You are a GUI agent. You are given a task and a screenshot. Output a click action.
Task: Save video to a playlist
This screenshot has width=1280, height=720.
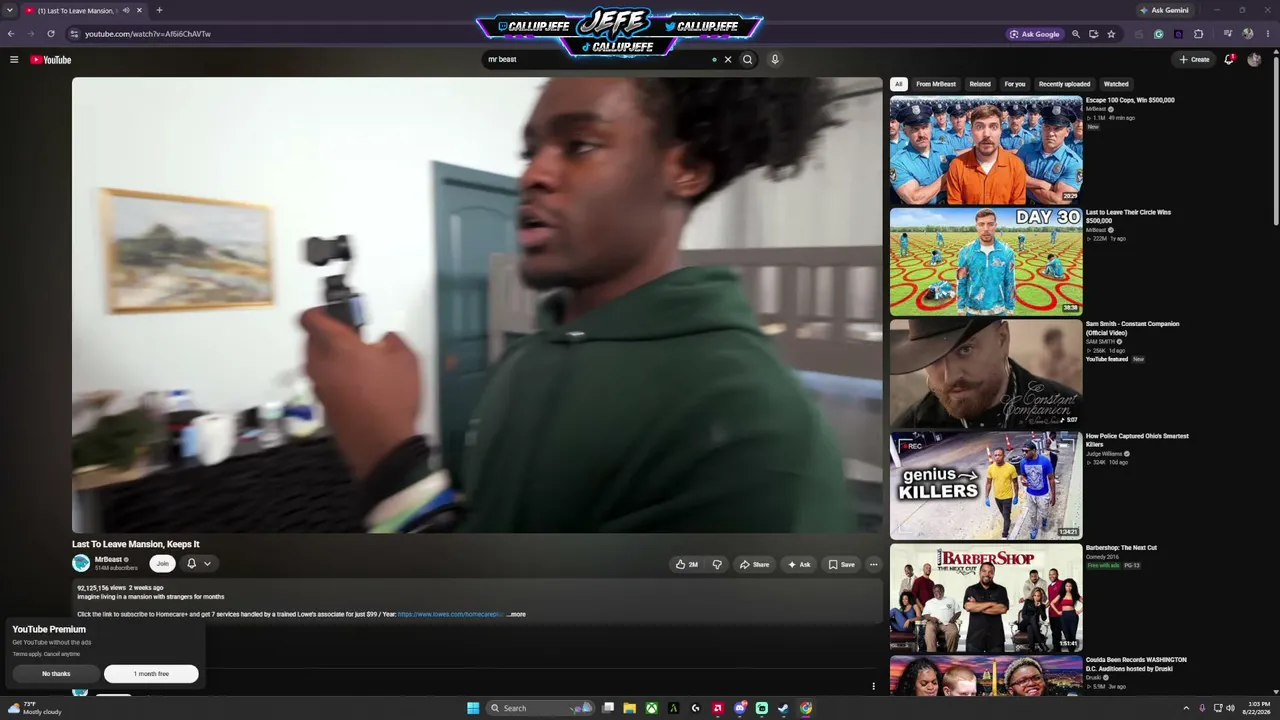tap(841, 565)
